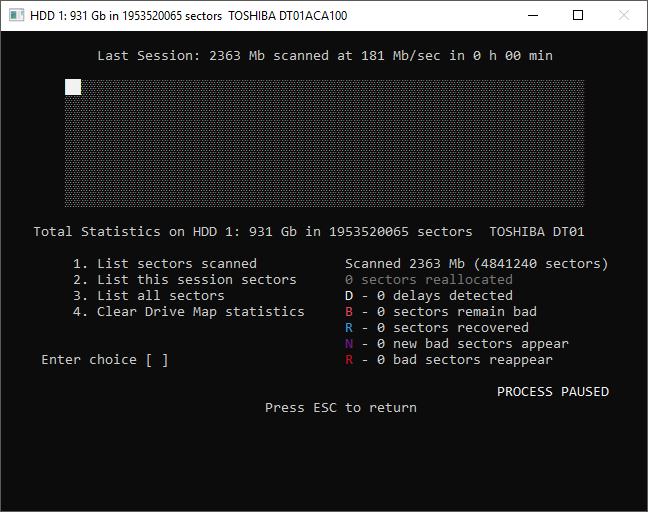Click the app icon in the title bar
This screenshot has width=648, height=512.
coord(17,16)
